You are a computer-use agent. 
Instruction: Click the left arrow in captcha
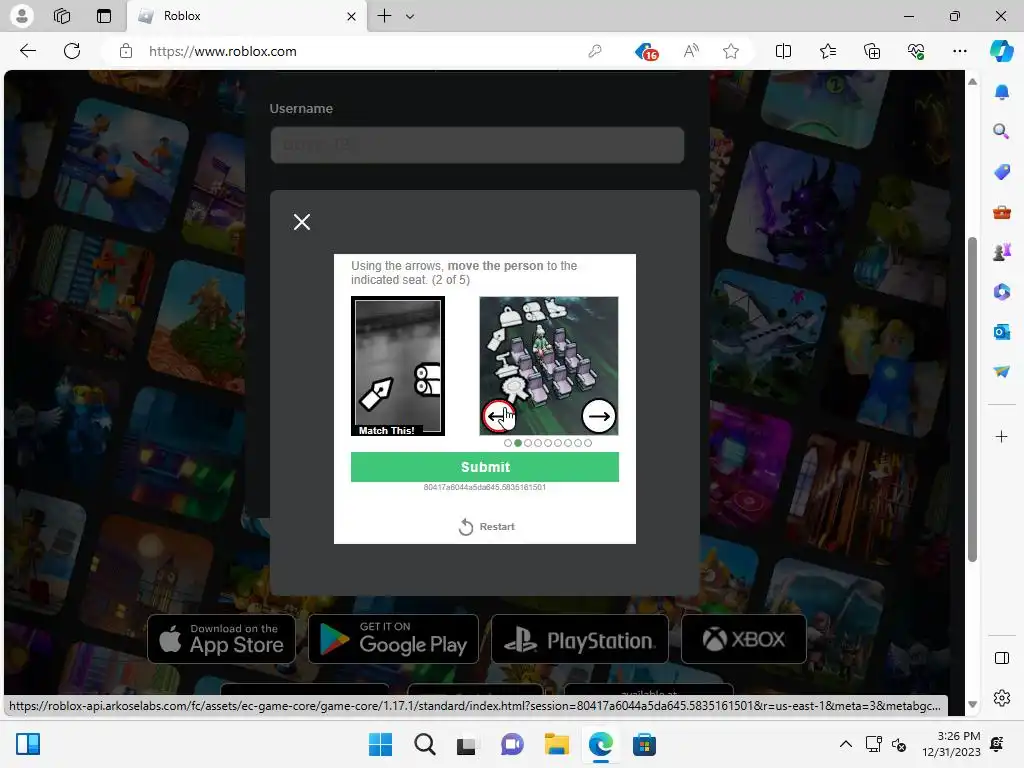pyautogui.click(x=499, y=416)
